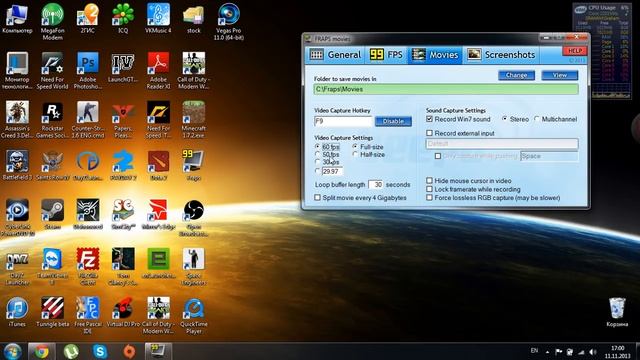This screenshot has width=640, height=360.
Task: Open the volume icon in system tray
Action: (x=593, y=351)
